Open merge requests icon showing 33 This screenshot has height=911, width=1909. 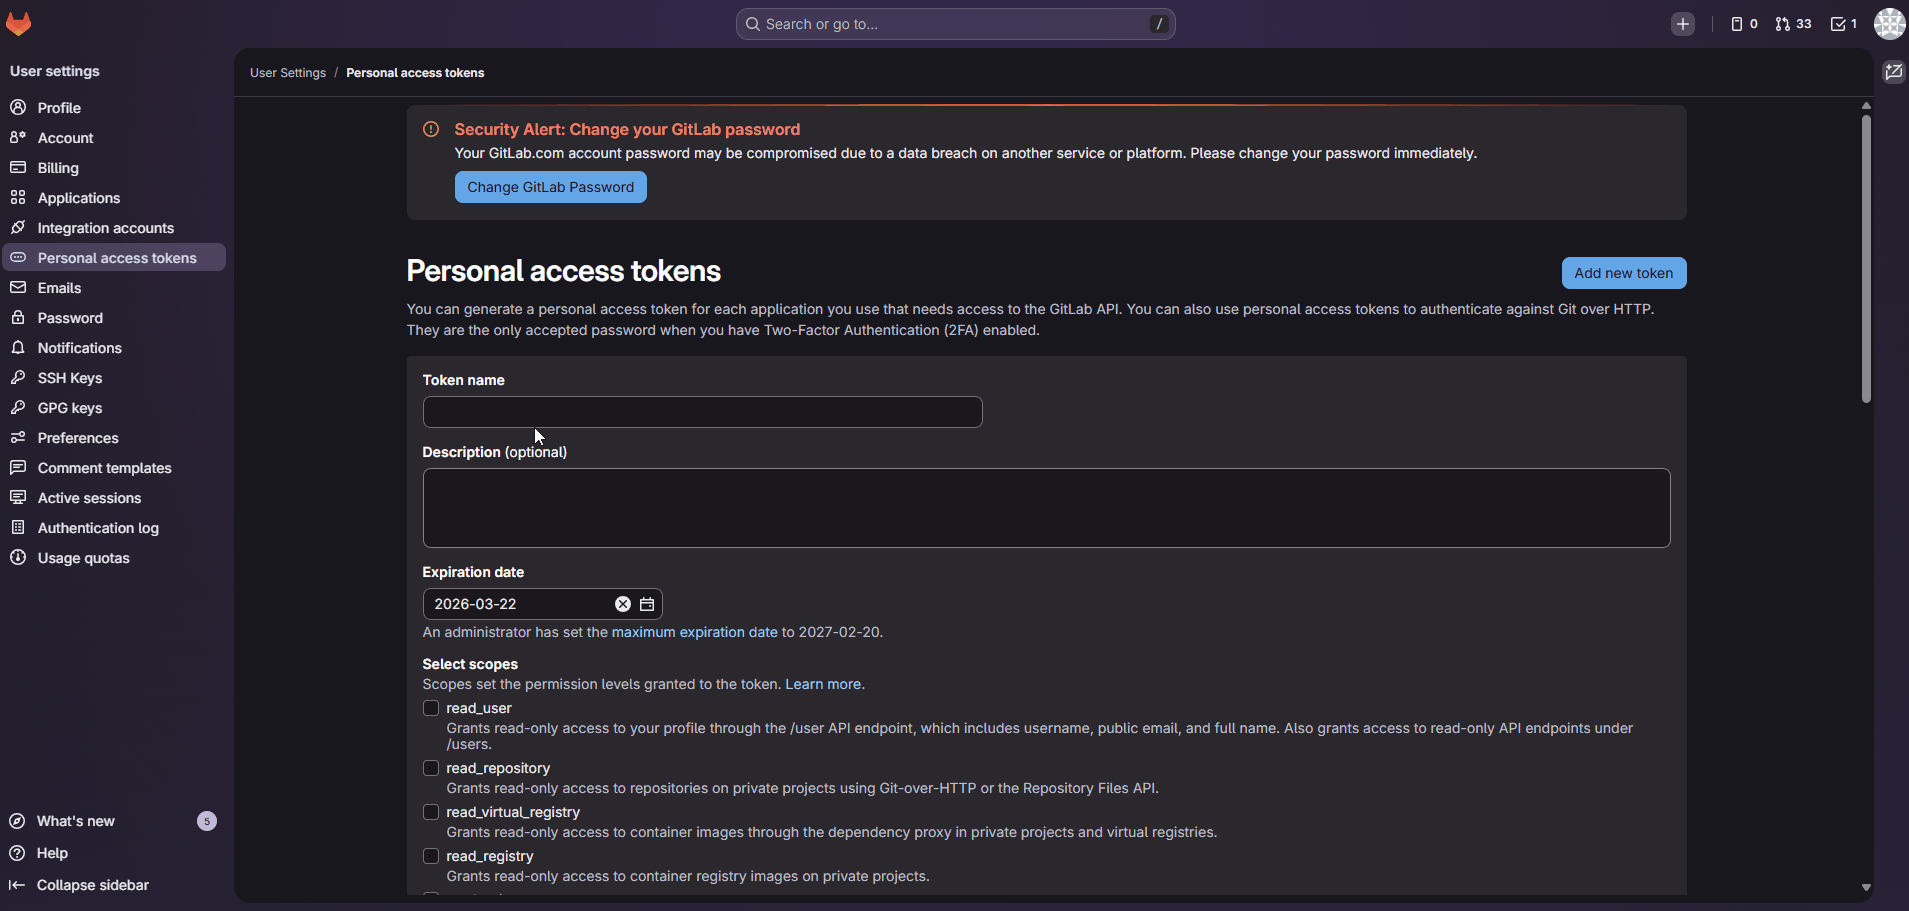click(x=1791, y=23)
